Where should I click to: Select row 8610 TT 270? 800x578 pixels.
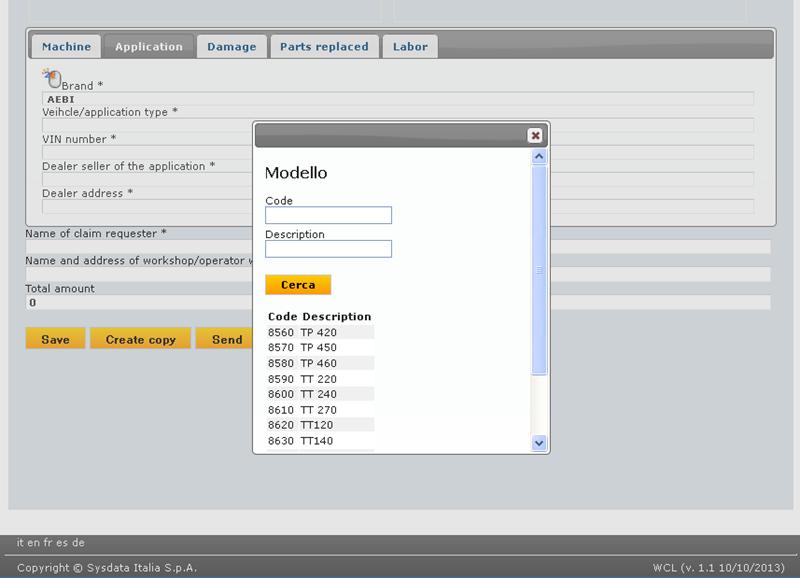pyautogui.click(x=320, y=410)
